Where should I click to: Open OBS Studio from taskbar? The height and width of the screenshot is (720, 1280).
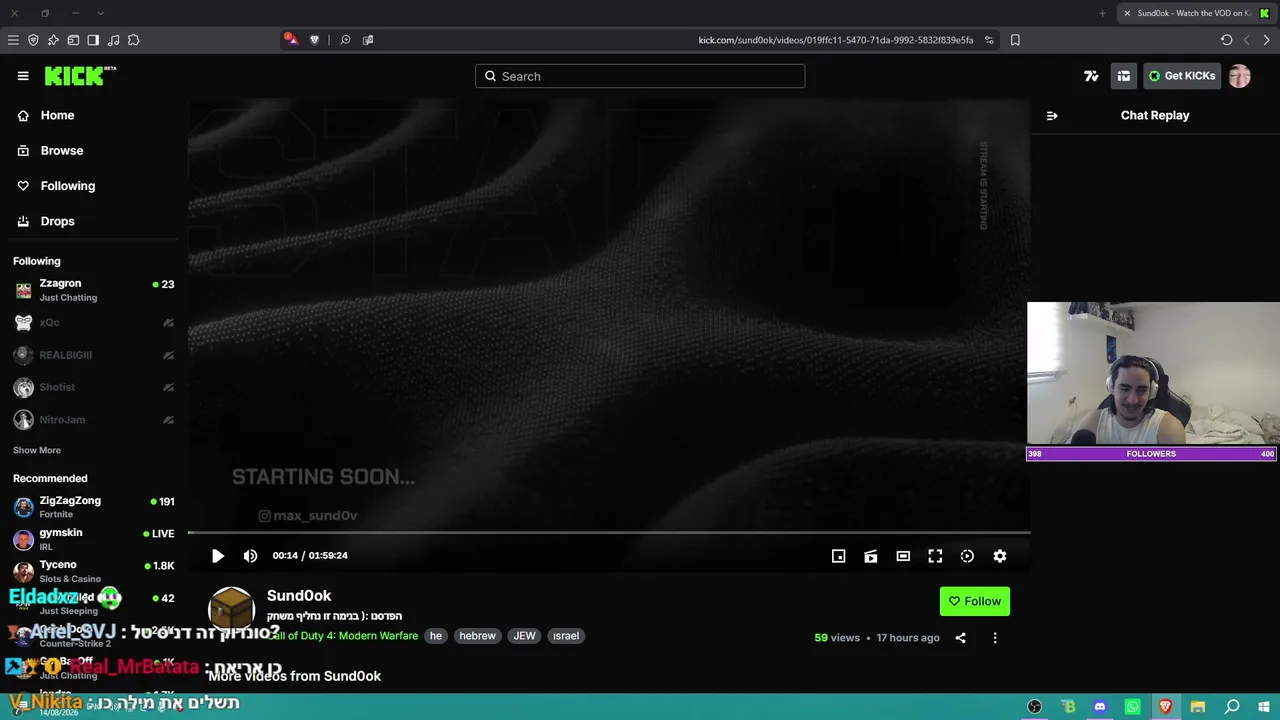coord(1035,707)
